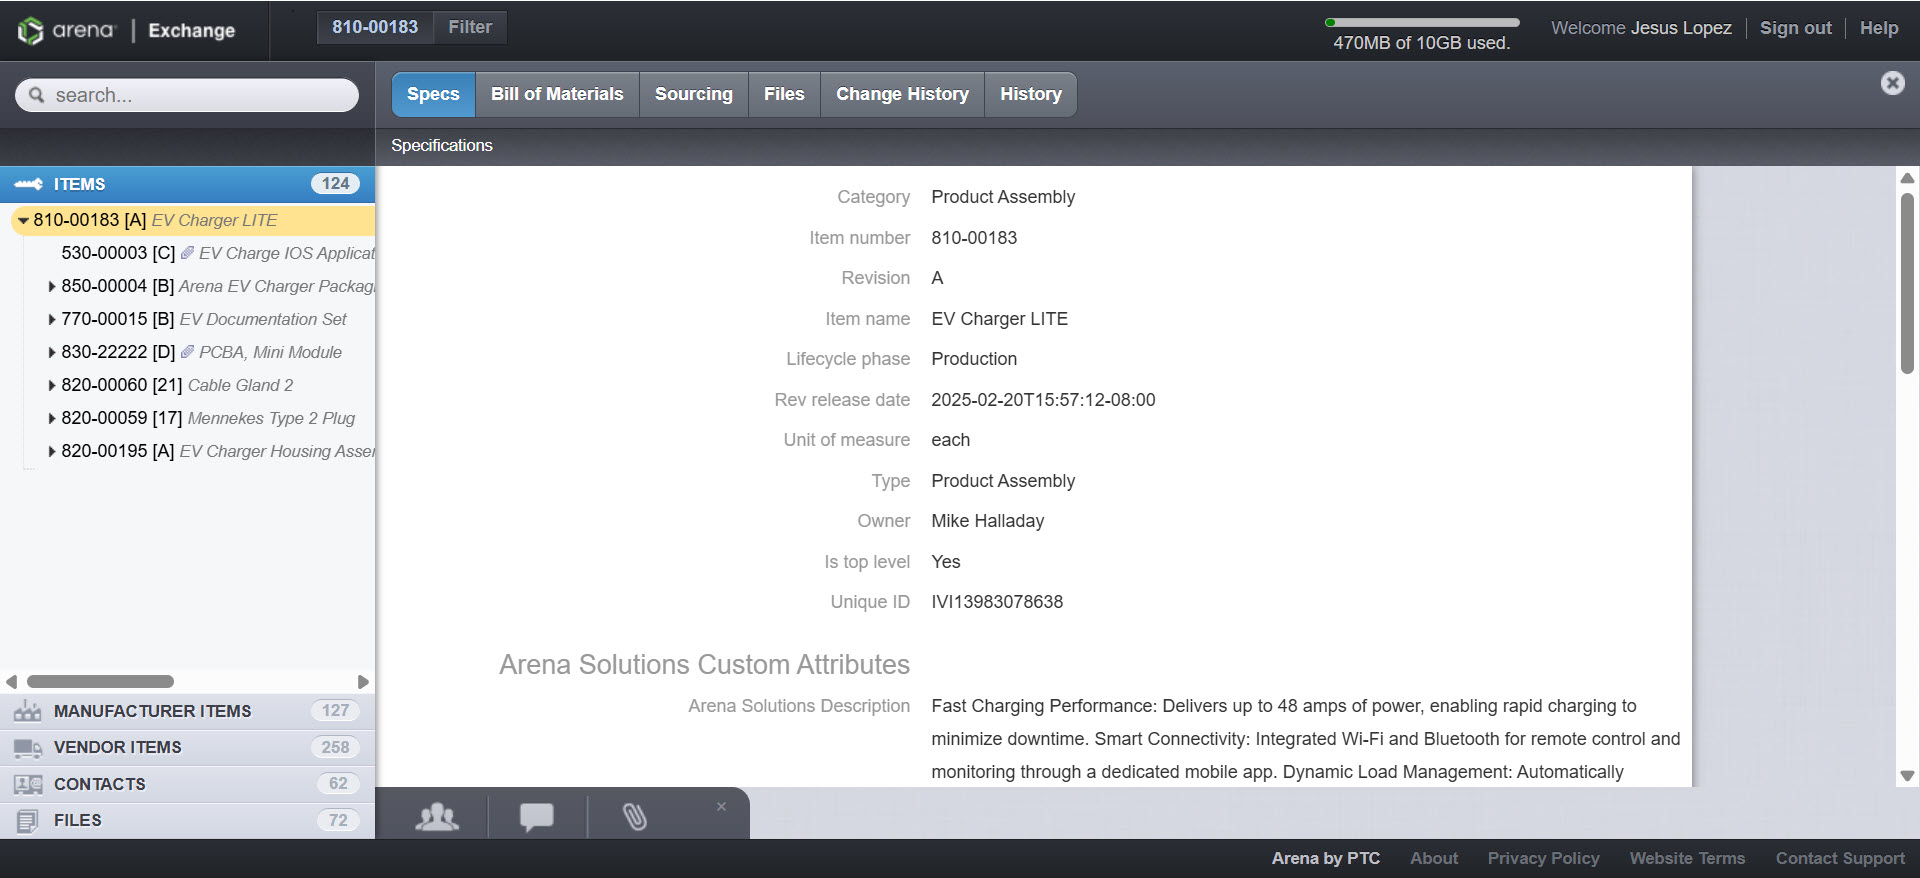Open the Files tab
The image size is (1920, 878).
pos(784,94)
